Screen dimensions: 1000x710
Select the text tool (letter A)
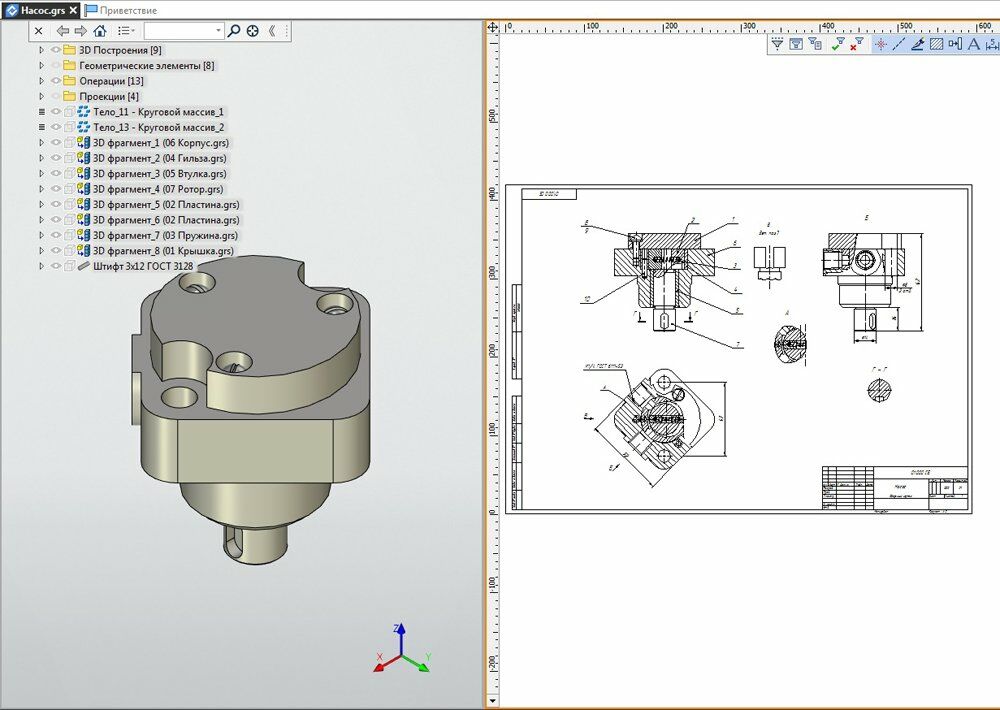pyautogui.click(x=973, y=44)
